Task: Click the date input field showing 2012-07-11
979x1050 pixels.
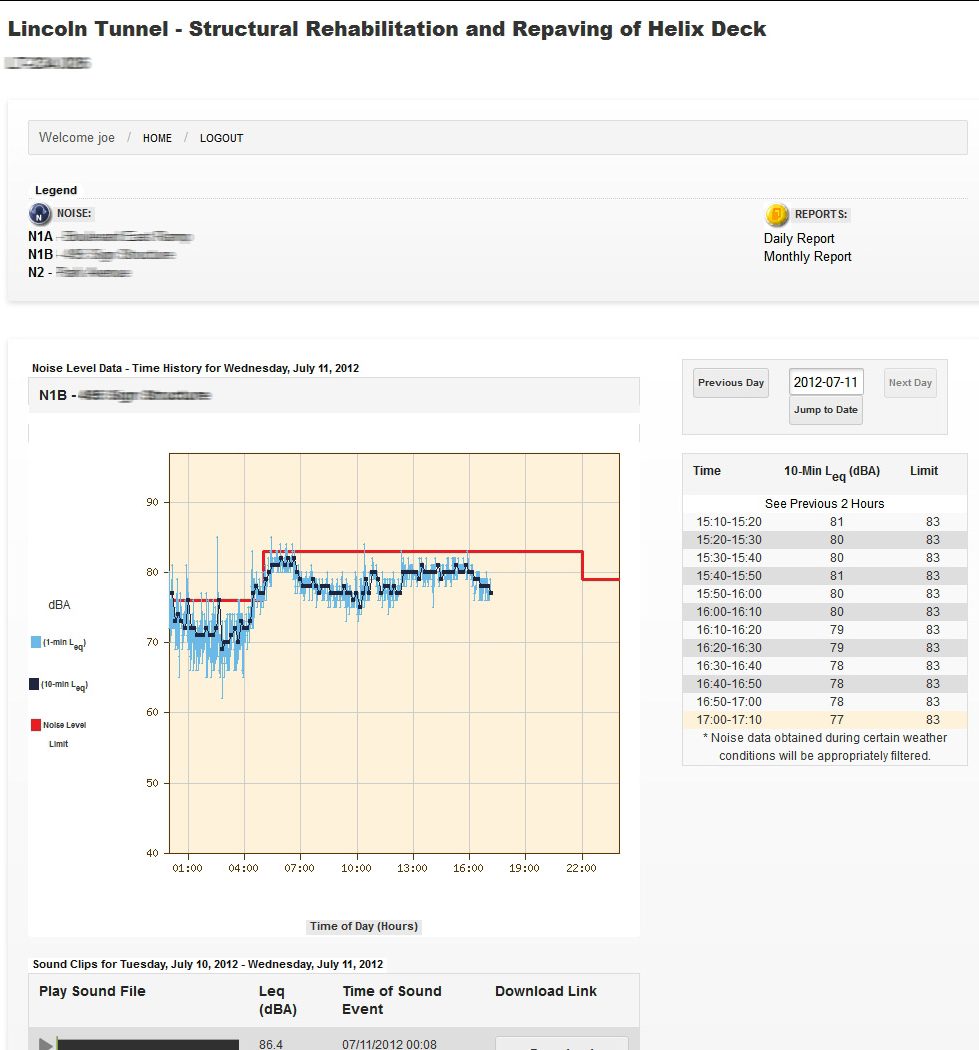Action: (x=825, y=382)
